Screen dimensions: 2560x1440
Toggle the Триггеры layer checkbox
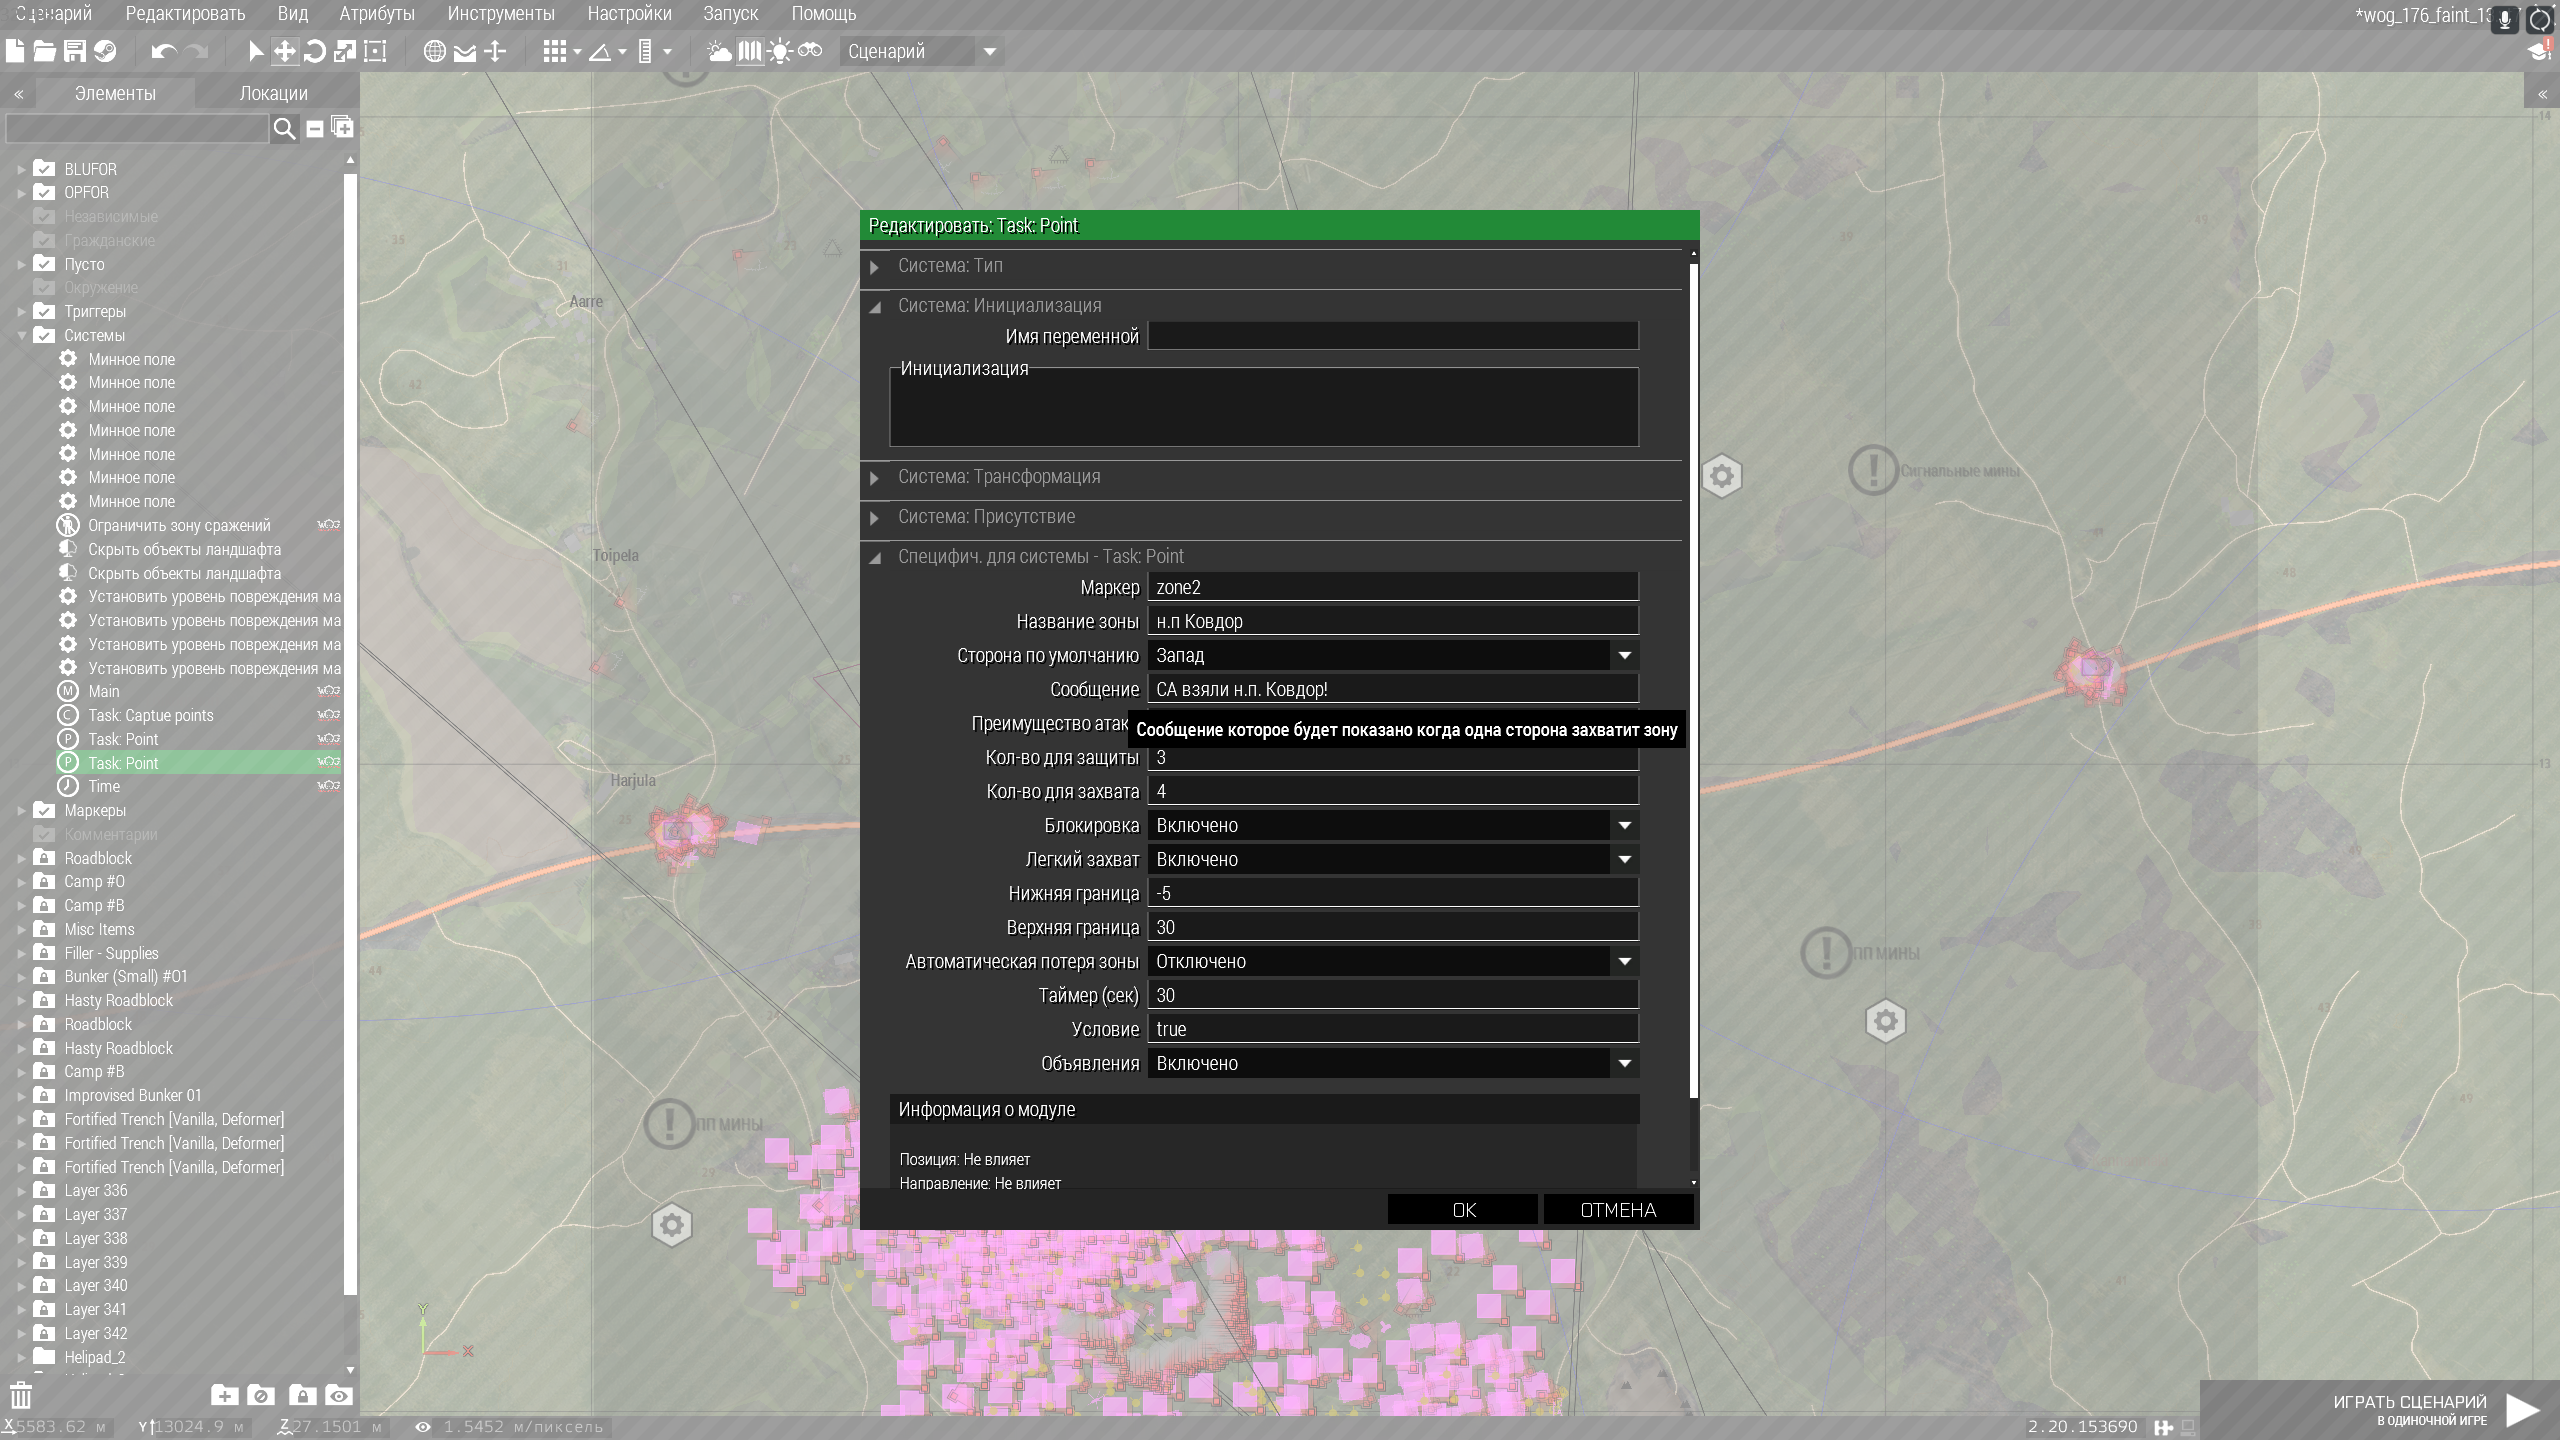click(44, 311)
